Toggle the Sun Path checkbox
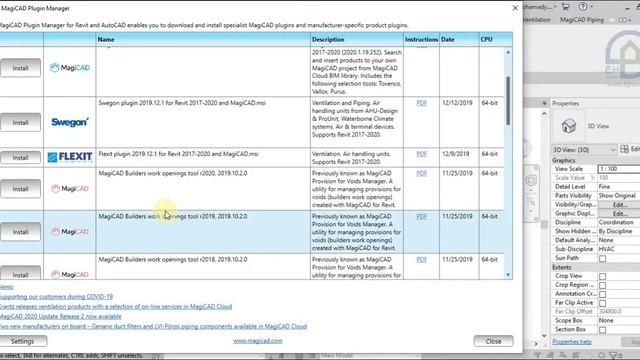Viewport: 640px width, 360px height. coord(602,258)
